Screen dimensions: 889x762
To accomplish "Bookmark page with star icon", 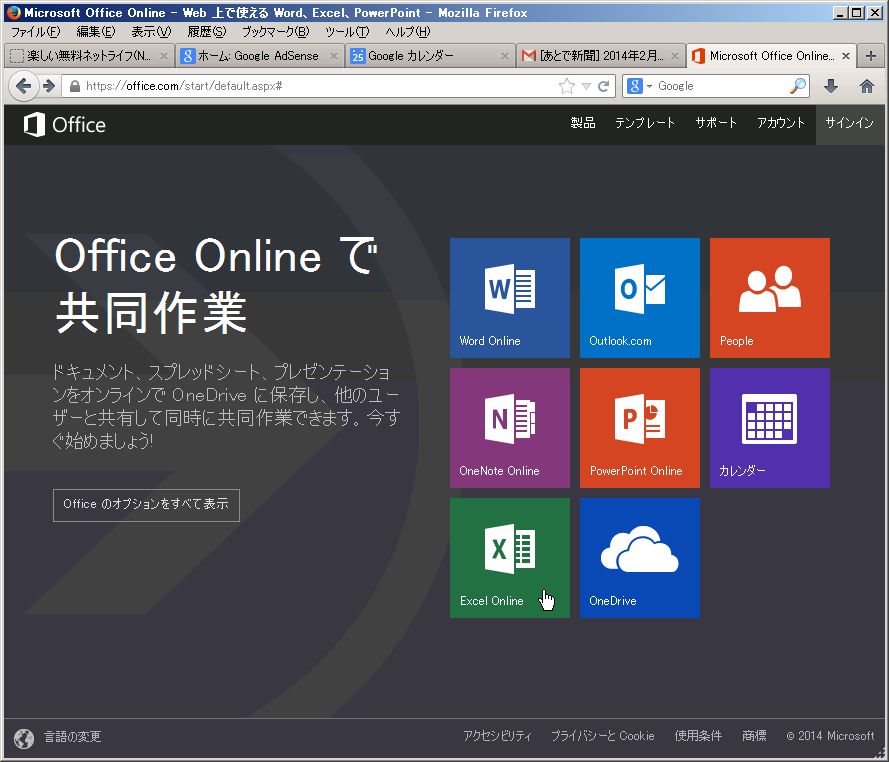I will [x=566, y=86].
